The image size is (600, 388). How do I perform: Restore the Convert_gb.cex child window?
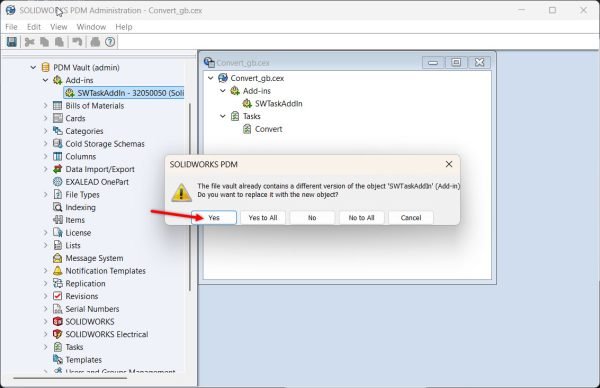point(456,62)
